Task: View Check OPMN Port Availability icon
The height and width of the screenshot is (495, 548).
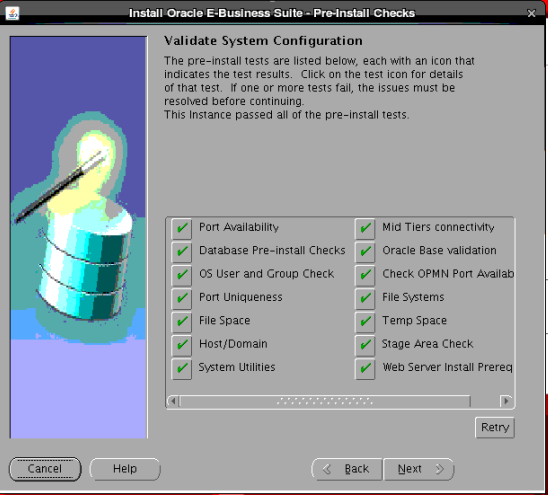Action: click(x=365, y=275)
